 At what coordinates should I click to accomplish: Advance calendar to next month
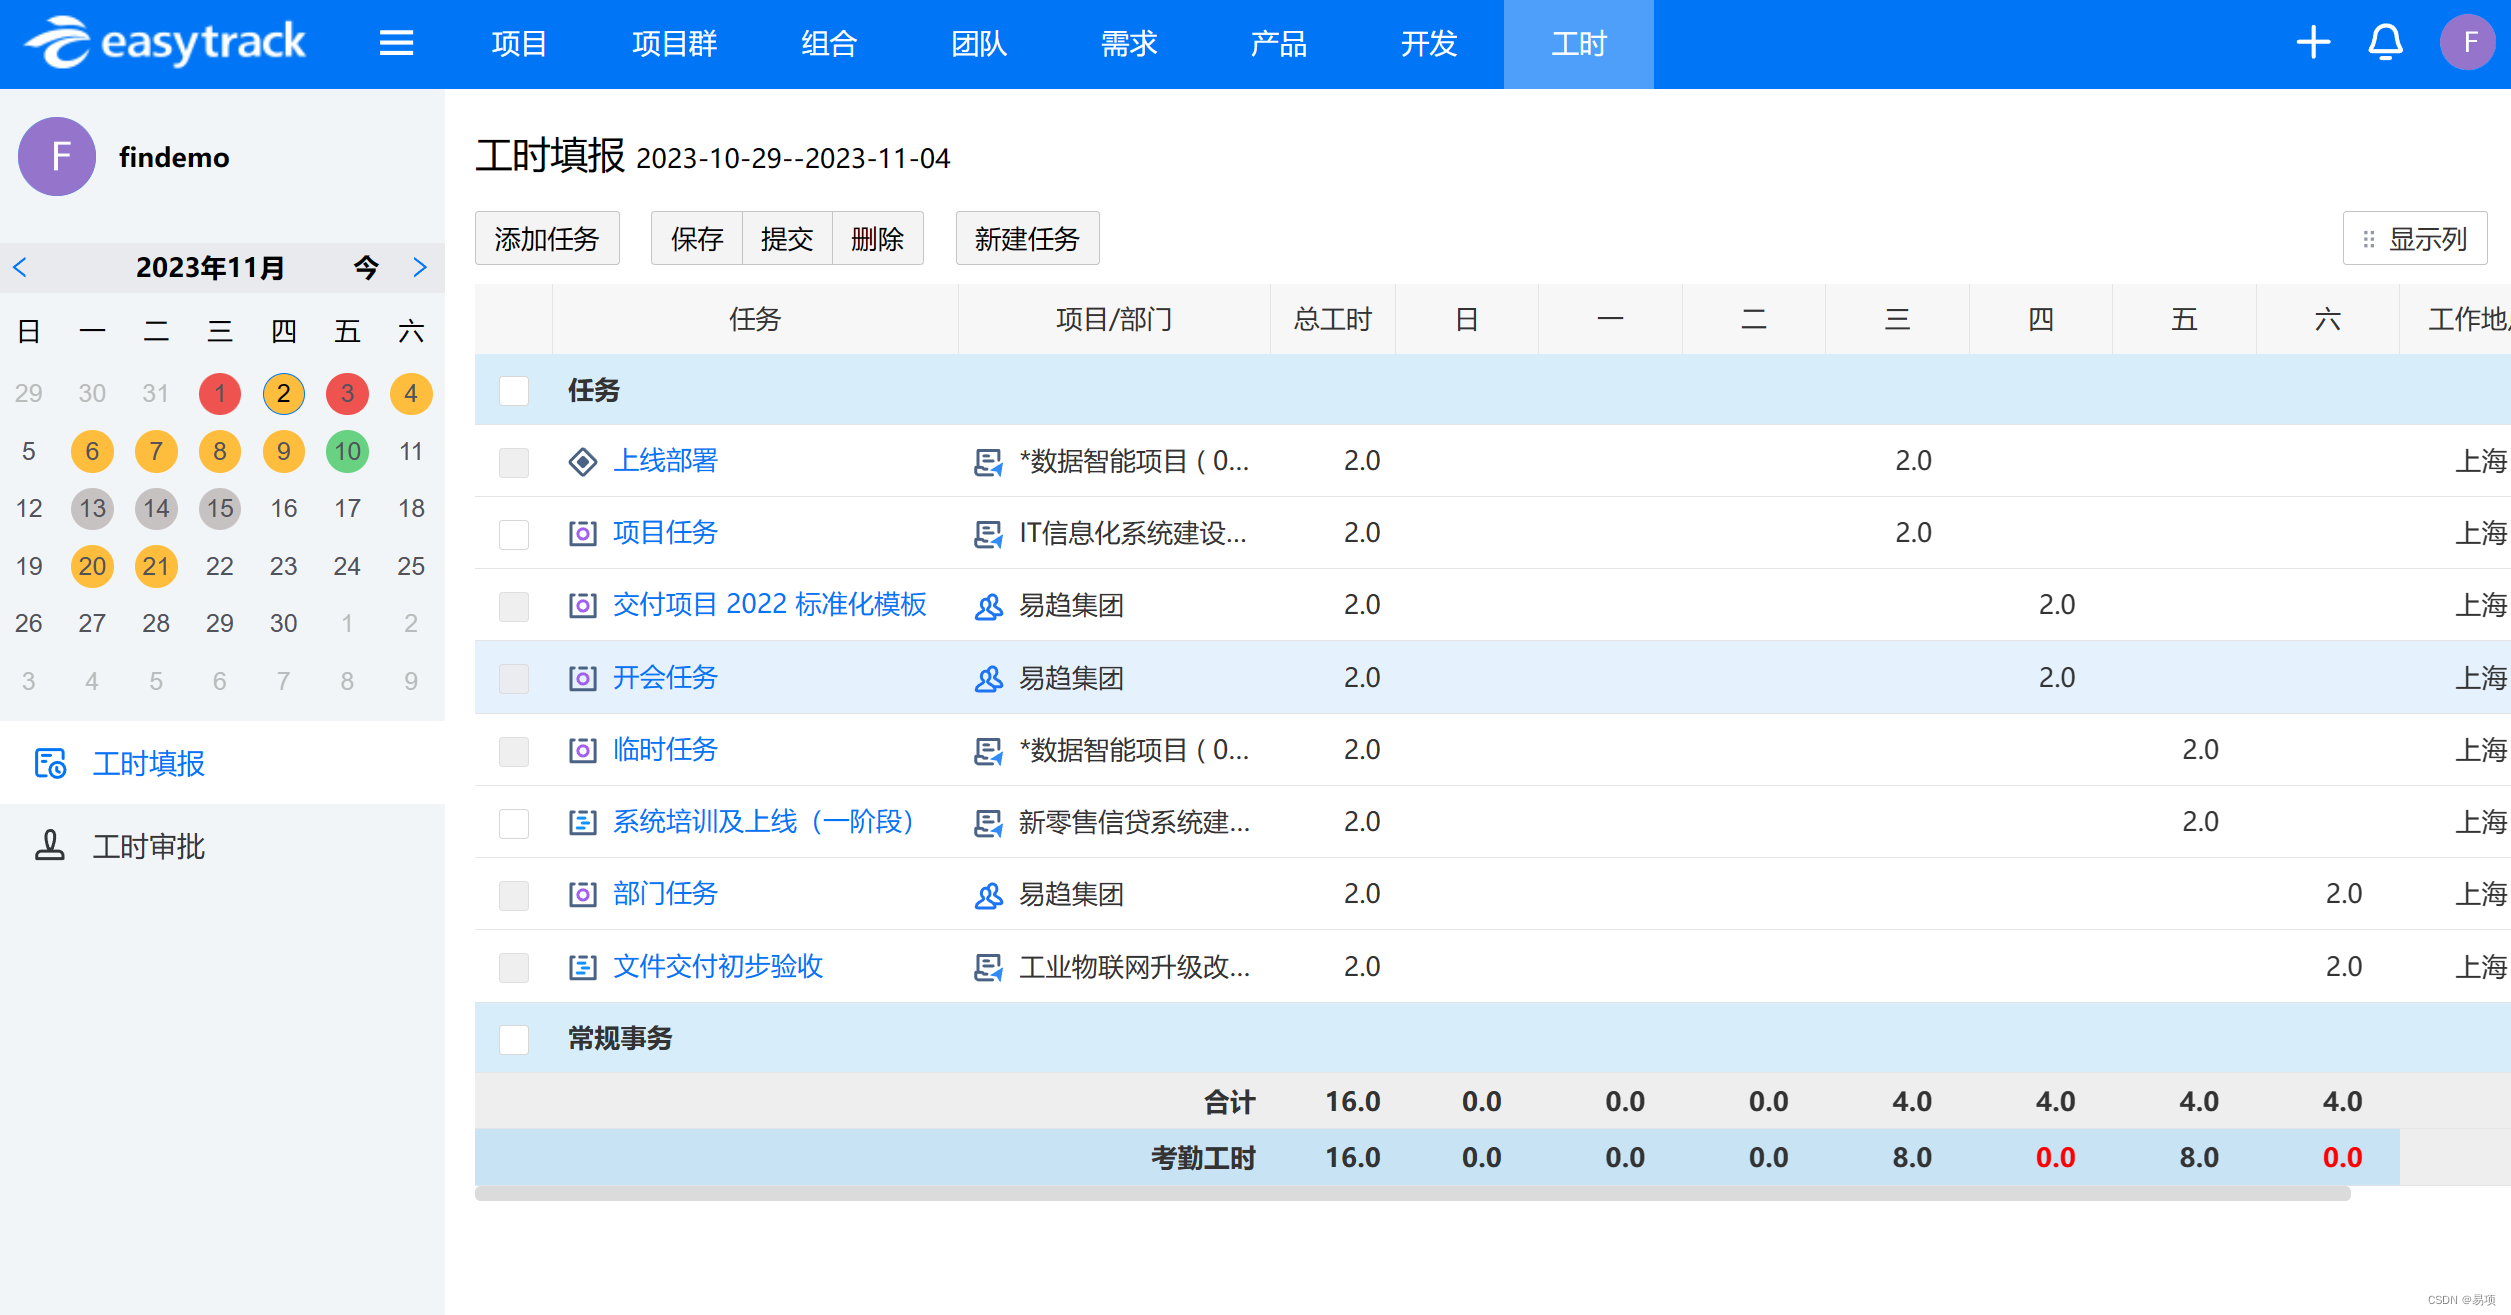click(x=420, y=267)
